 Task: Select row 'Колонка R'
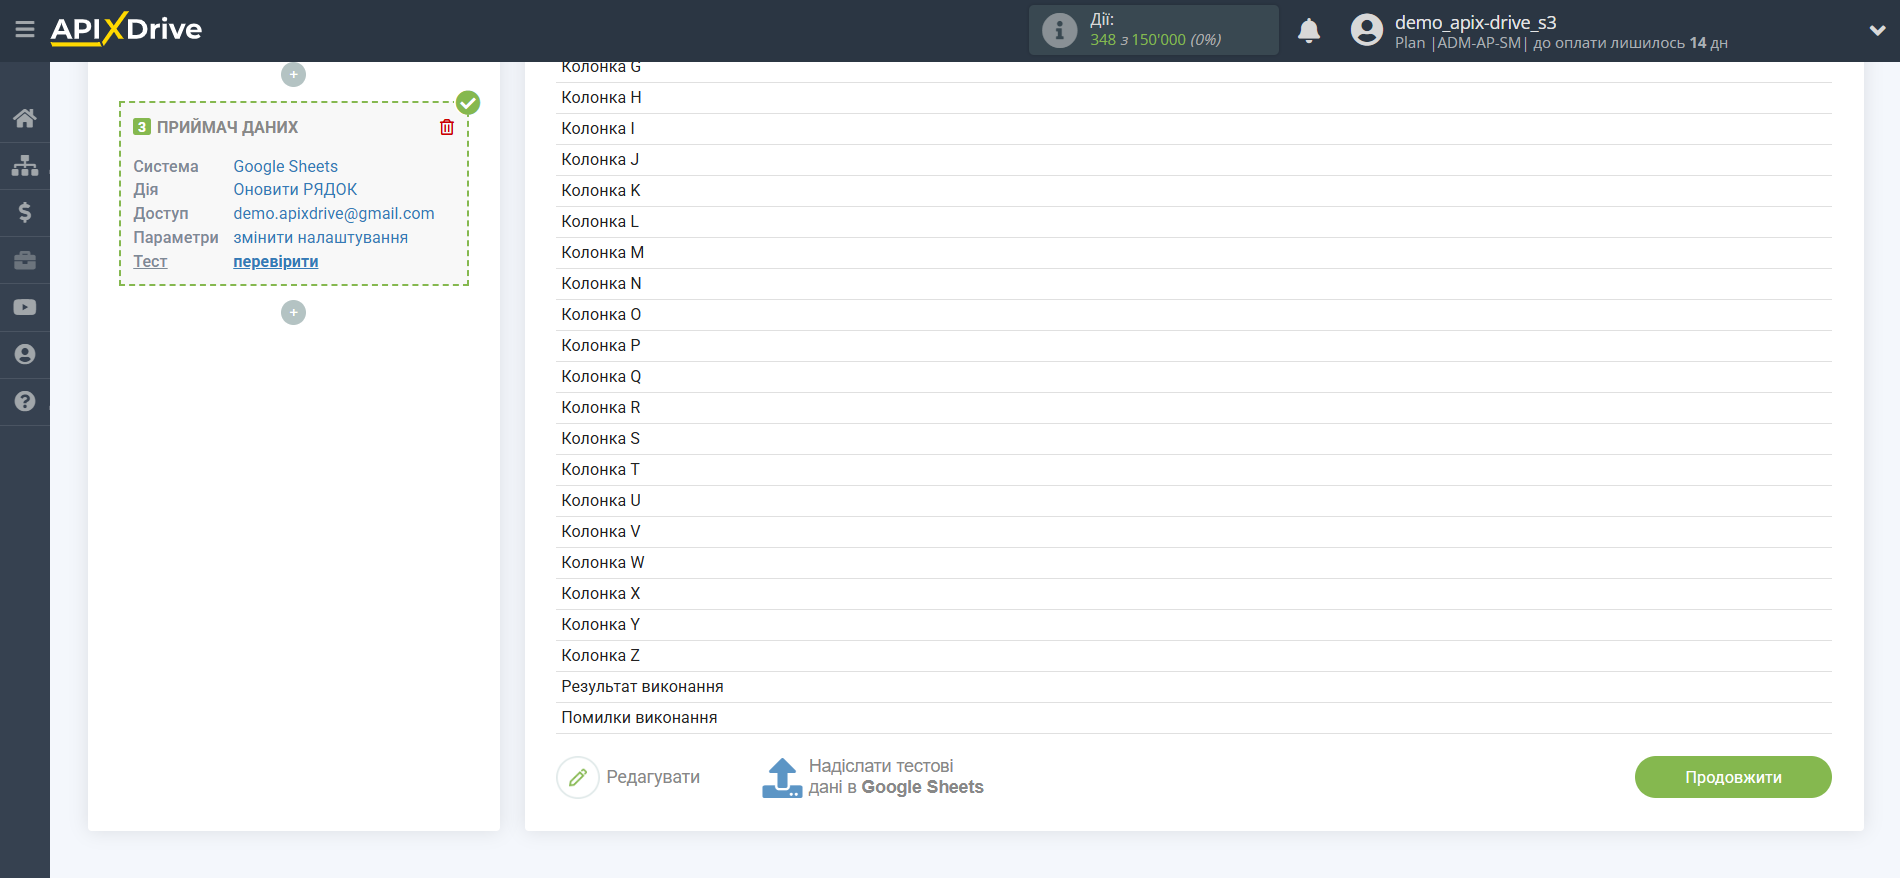pos(1194,408)
